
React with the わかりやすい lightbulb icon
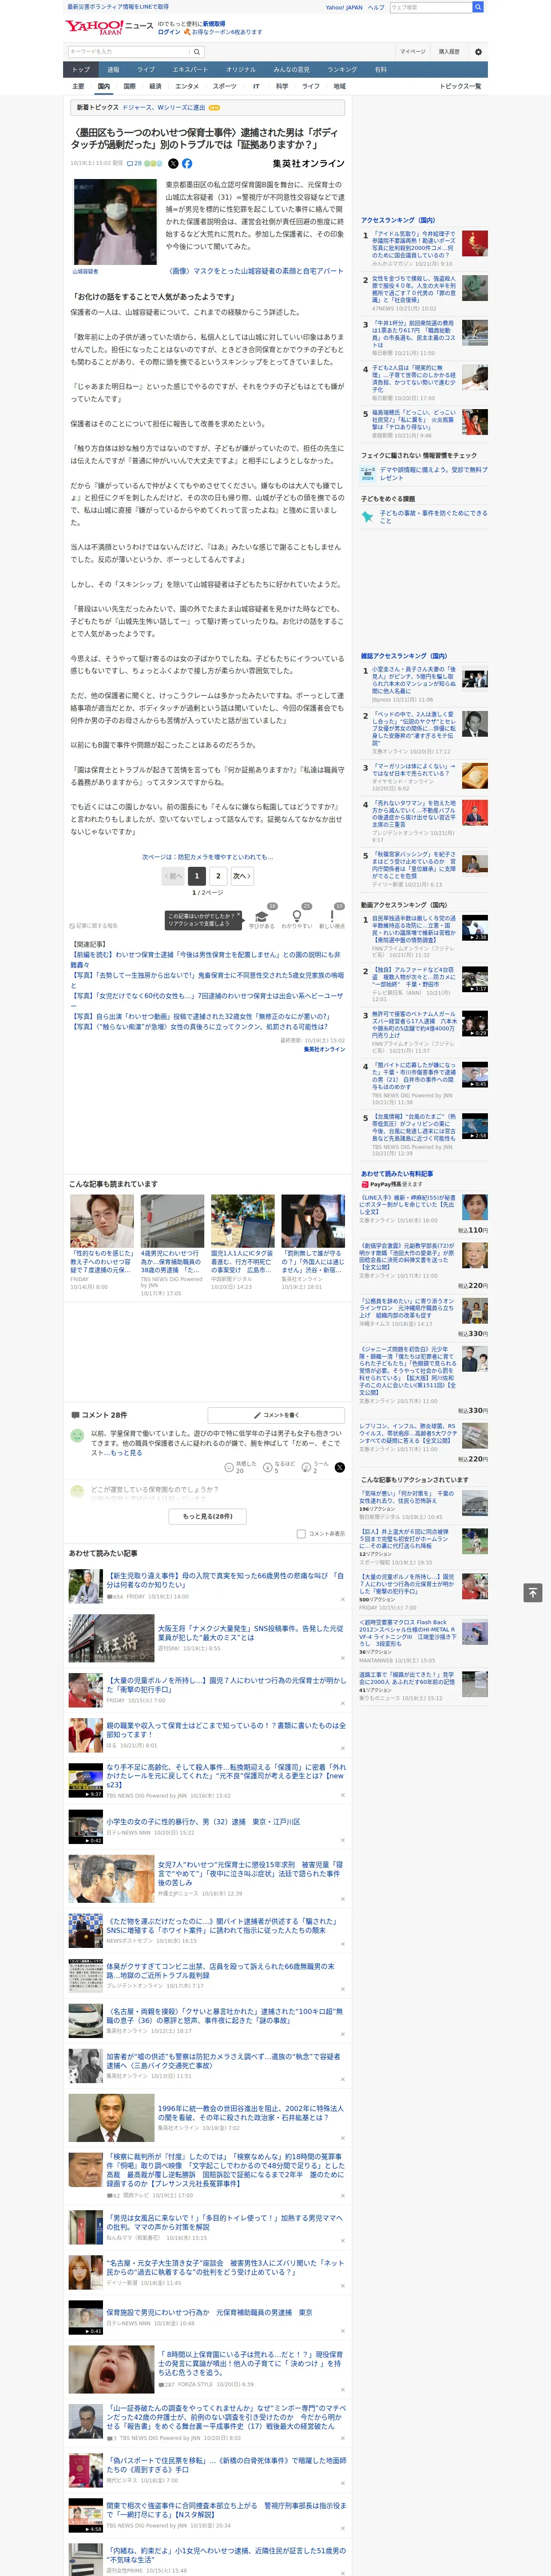[296, 916]
